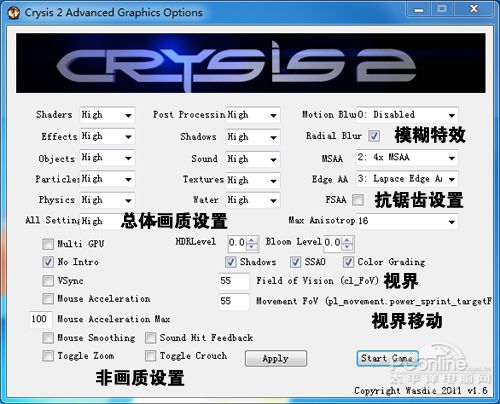Enable the Mouse Smoothing checkbox
Viewport: 500px width, 404px height.
[x=48, y=338]
